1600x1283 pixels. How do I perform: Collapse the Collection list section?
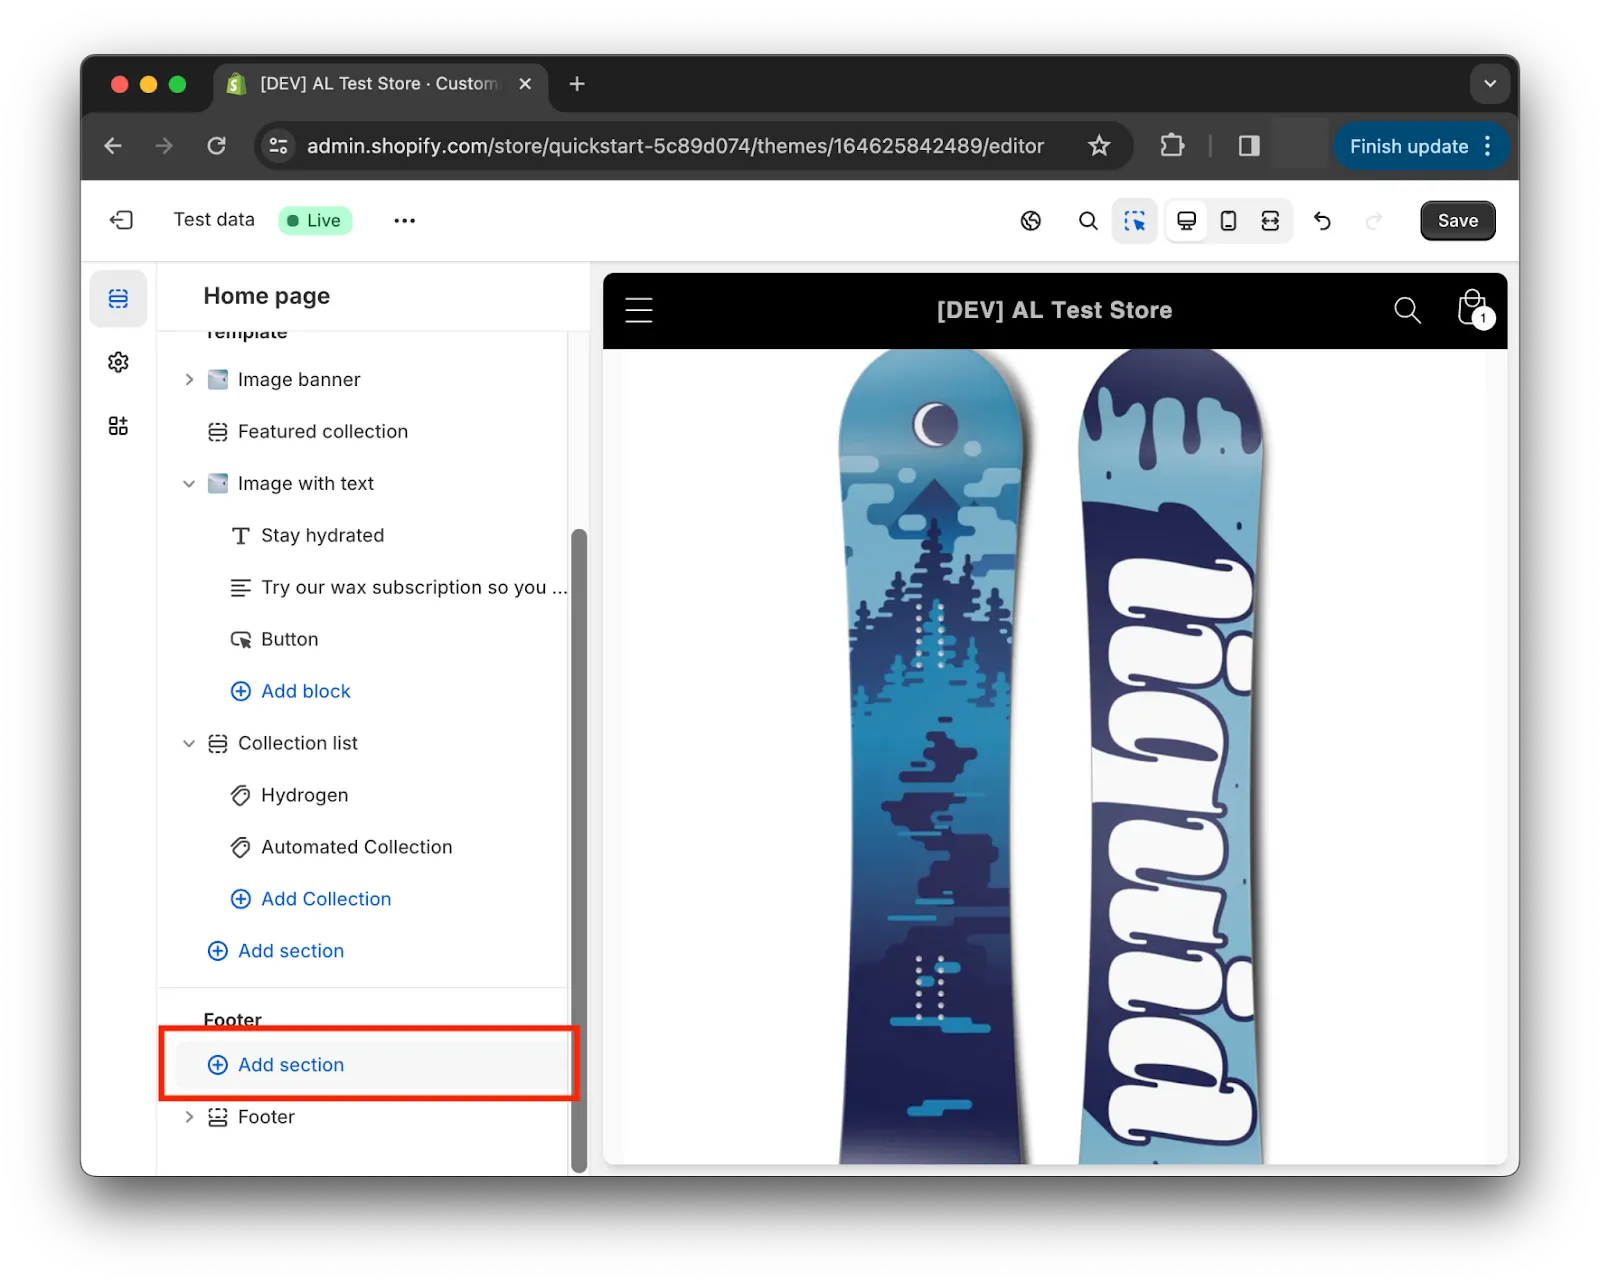point(188,744)
